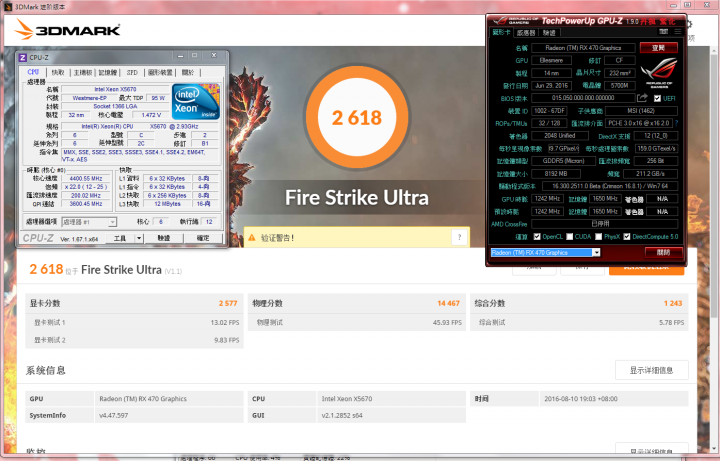Click the GPU-Z driver version 16.300.2511.0 field
The image size is (720, 461).
(x=609, y=186)
